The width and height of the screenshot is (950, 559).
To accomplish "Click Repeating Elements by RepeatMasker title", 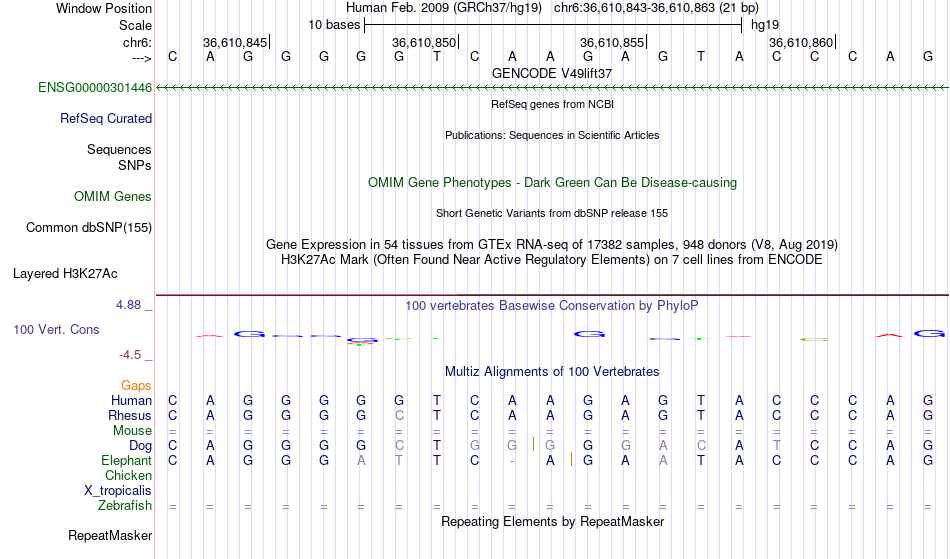I will pyautogui.click(x=552, y=522).
